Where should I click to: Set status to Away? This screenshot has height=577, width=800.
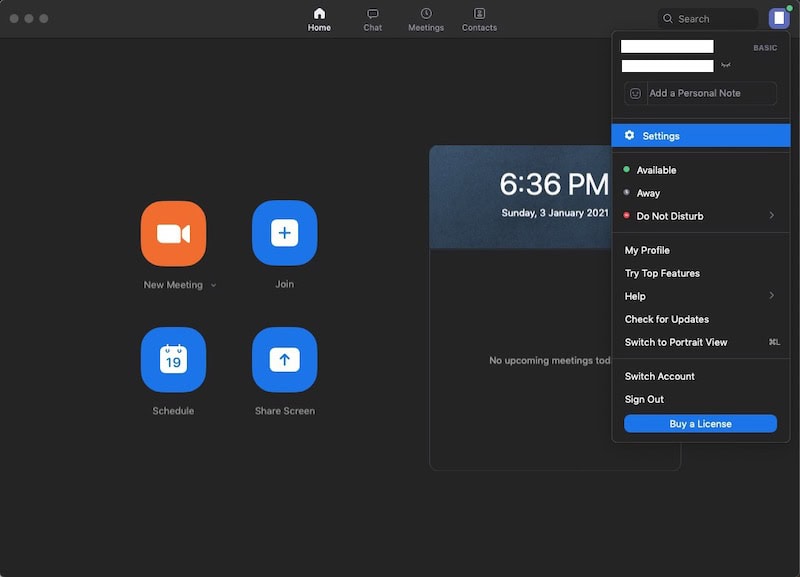coord(648,193)
